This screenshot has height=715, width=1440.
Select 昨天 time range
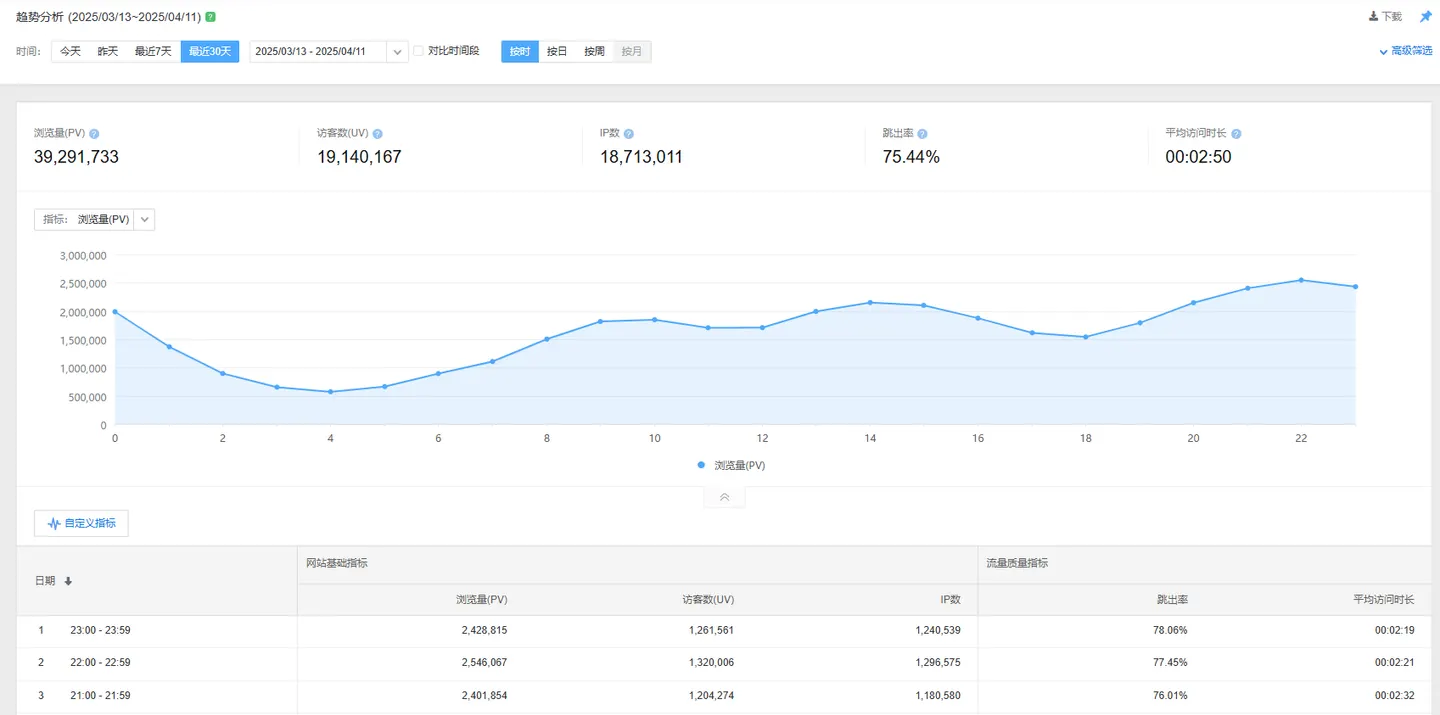coord(108,51)
